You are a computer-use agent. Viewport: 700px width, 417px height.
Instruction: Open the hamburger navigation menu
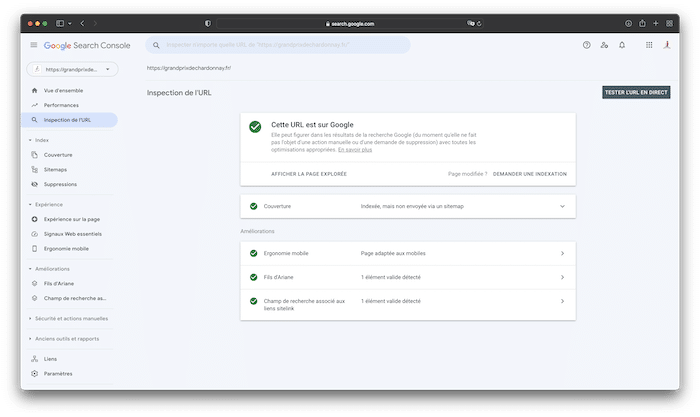tap(34, 45)
